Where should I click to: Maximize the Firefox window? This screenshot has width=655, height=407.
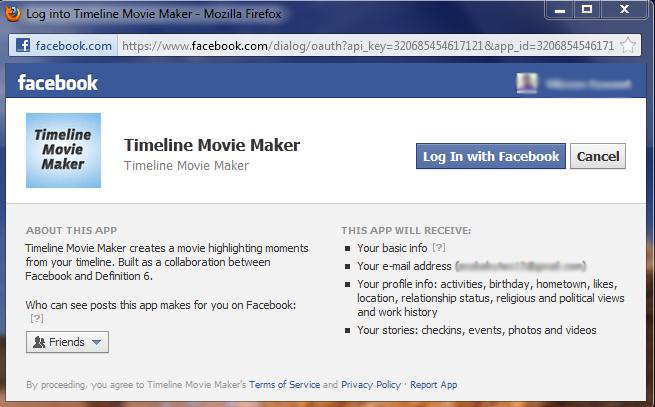(x=587, y=10)
